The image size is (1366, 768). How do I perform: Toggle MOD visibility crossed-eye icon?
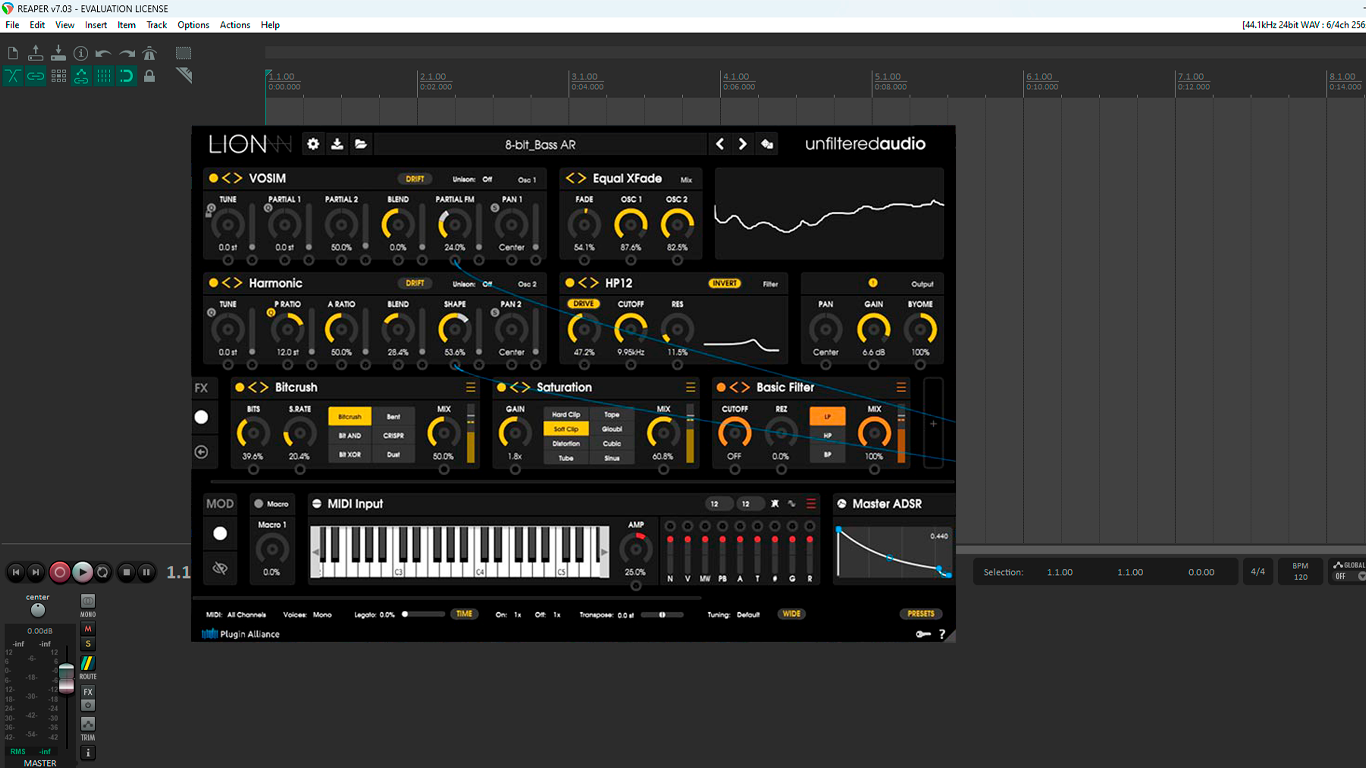tap(220, 568)
